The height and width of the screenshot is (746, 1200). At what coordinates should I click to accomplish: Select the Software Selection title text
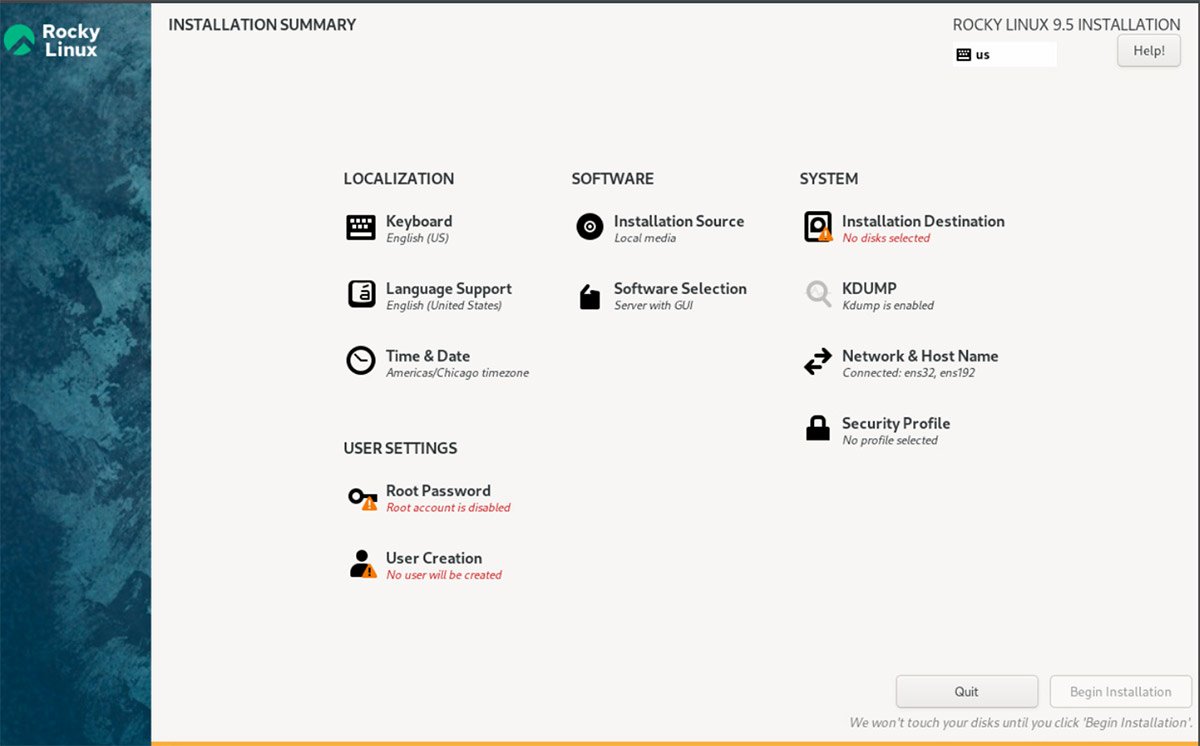point(680,289)
